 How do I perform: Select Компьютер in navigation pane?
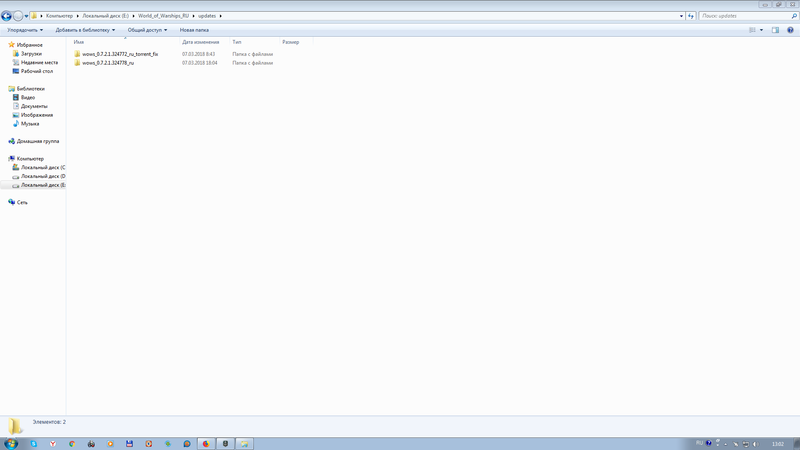[x=30, y=159]
